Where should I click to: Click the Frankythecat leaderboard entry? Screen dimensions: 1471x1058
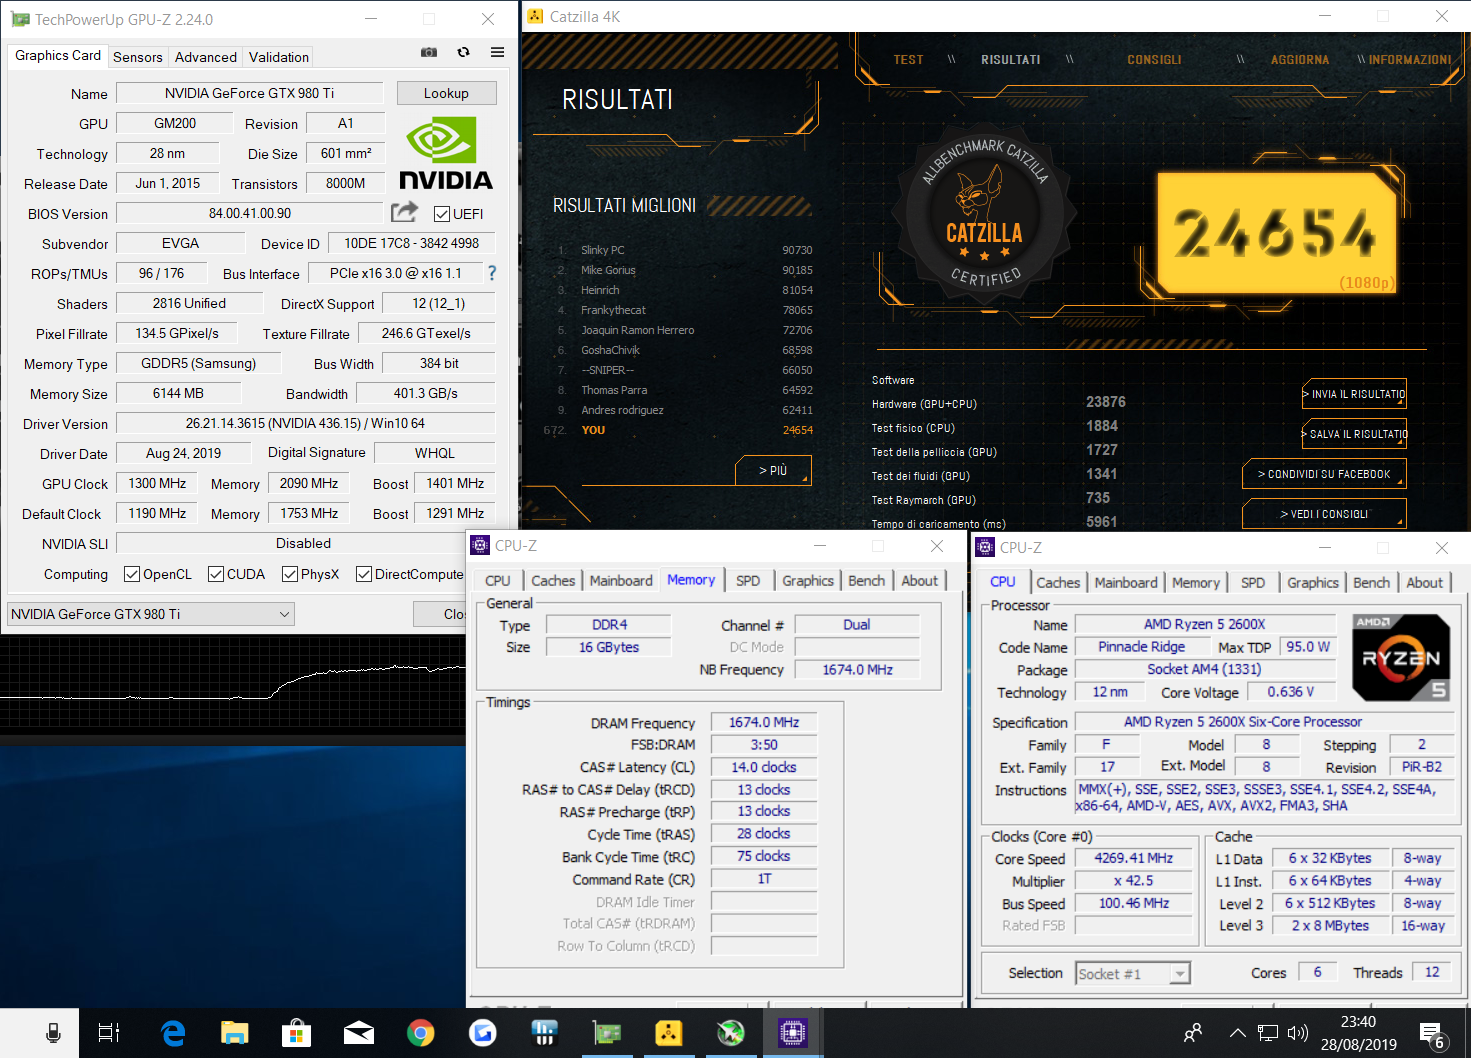click(x=684, y=310)
